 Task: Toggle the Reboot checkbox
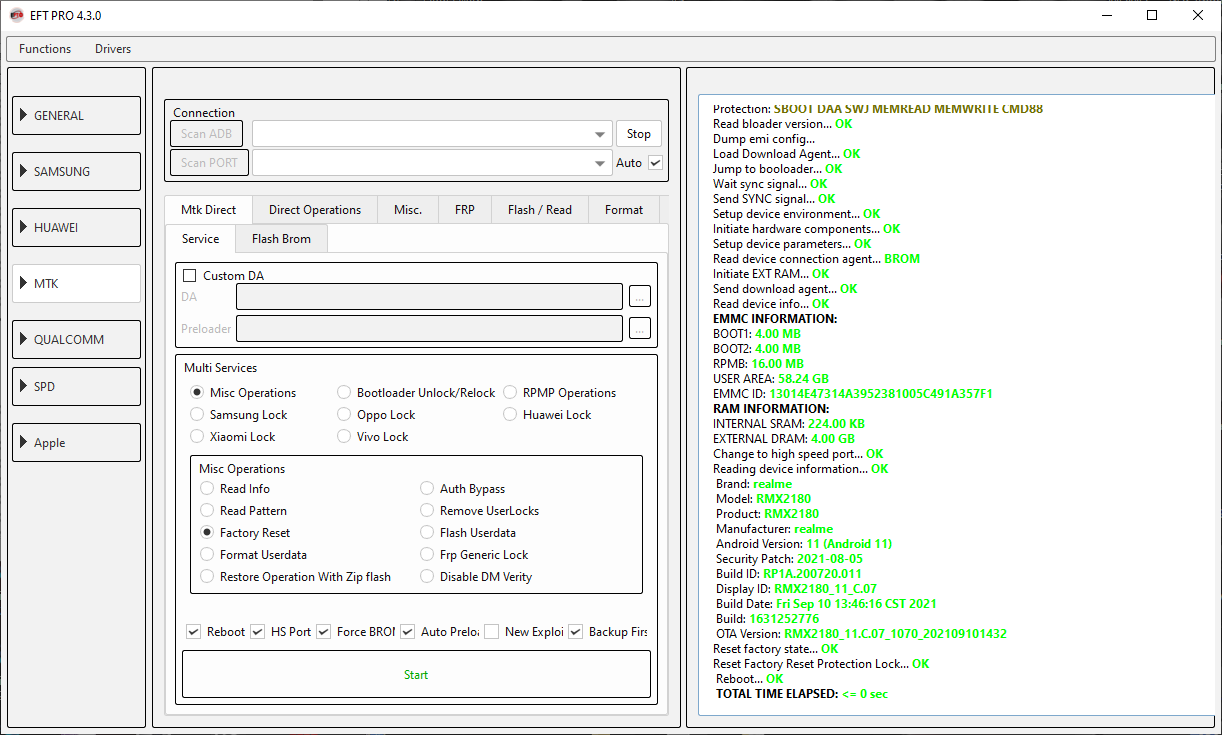click(x=193, y=632)
